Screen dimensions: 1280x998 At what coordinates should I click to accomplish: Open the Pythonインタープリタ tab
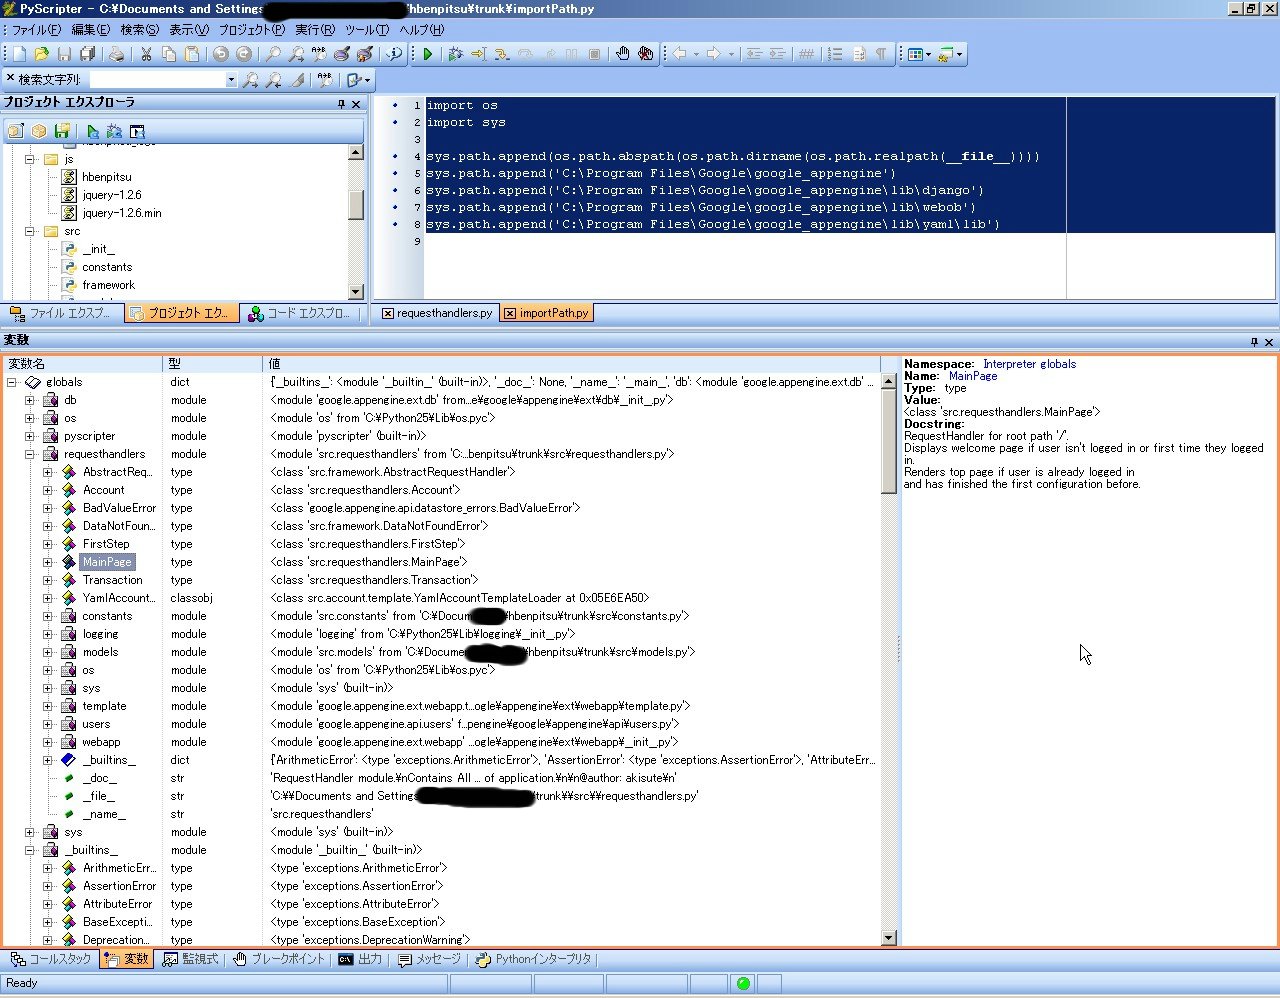tap(534, 959)
